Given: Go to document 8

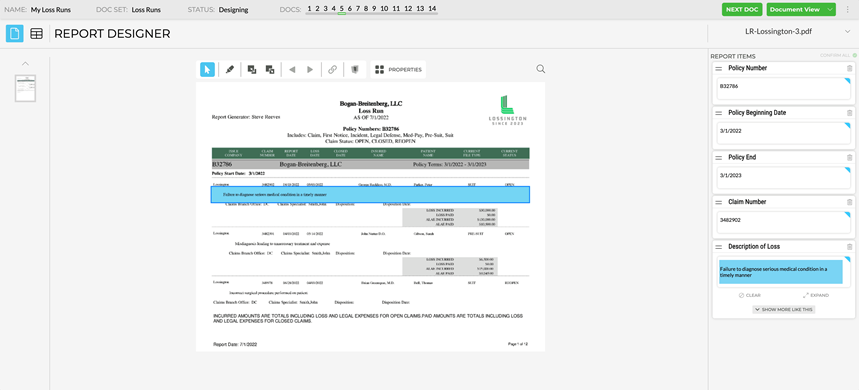Looking at the screenshot, I should tap(366, 9).
